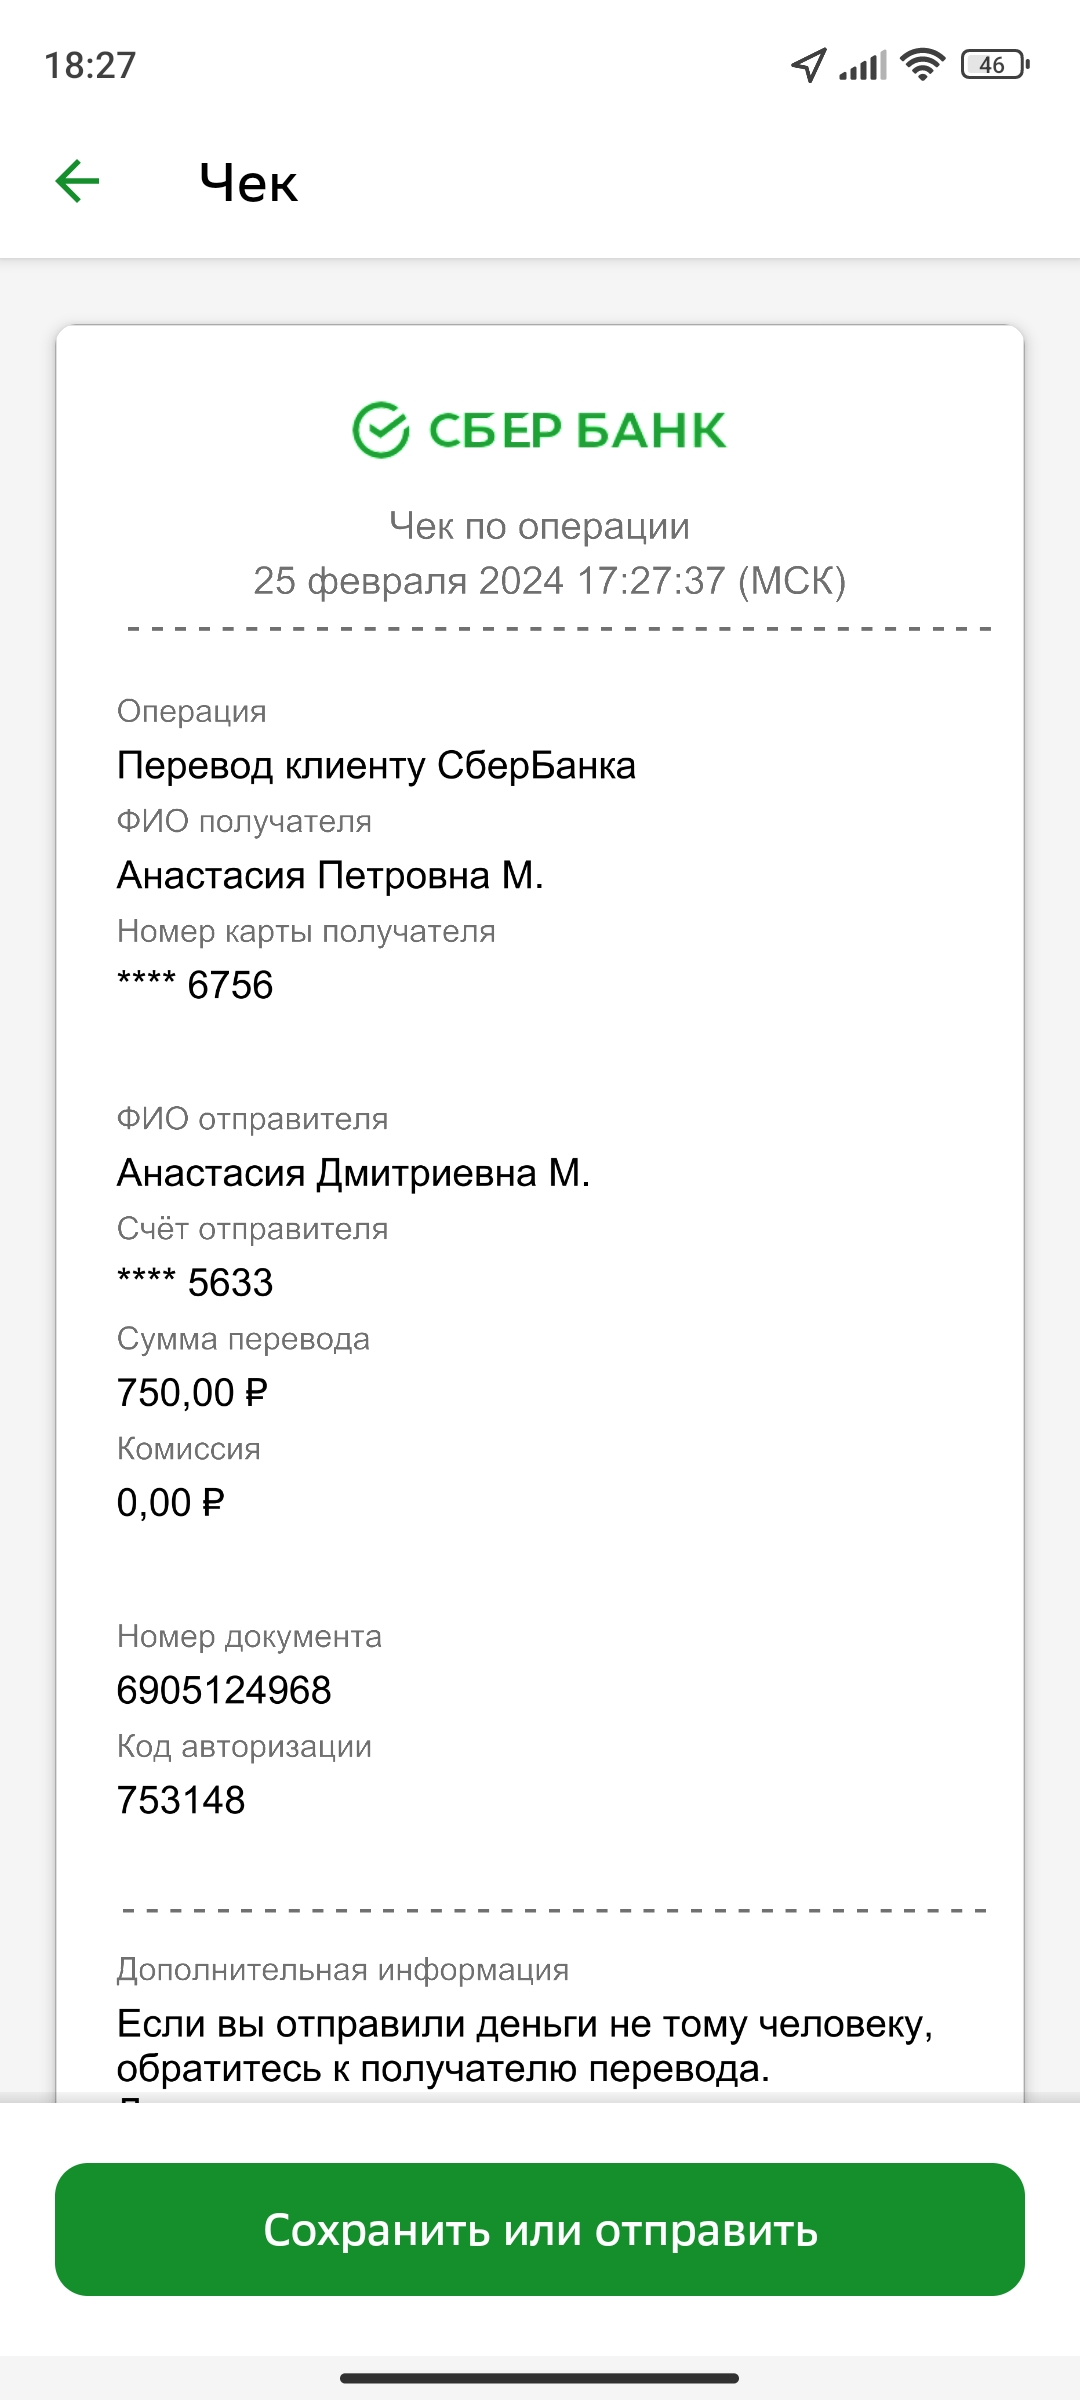Tap the transfer amount 750,00 ₽
Image resolution: width=1080 pixels, height=2400 pixels.
pos(192,1392)
